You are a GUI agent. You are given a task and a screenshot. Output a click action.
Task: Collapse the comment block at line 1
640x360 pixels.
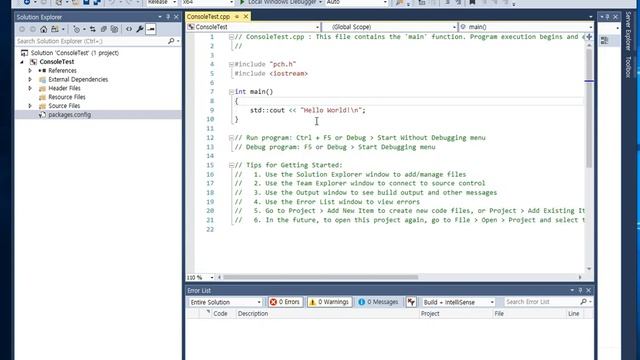[x=231, y=37]
